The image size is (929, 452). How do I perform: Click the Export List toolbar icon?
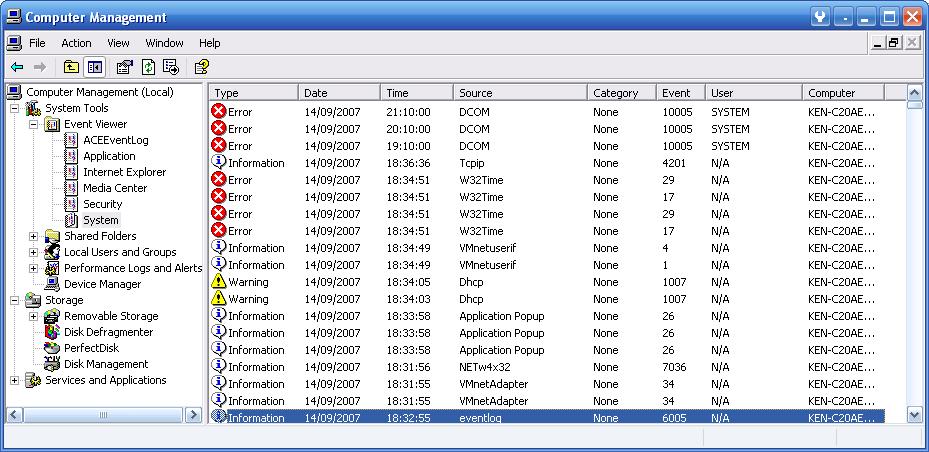pos(171,67)
